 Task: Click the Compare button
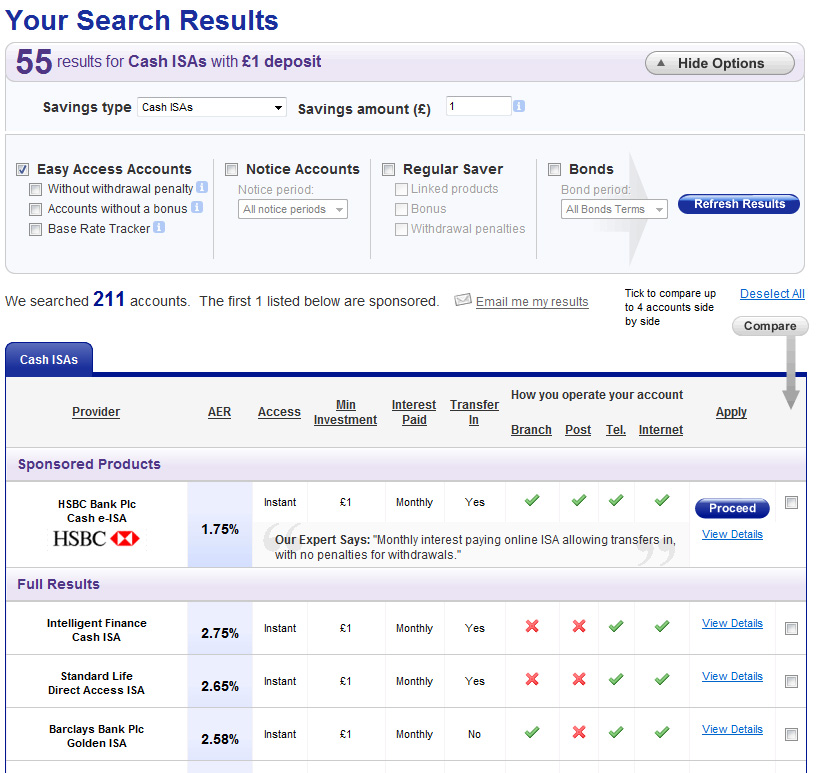[x=770, y=326]
